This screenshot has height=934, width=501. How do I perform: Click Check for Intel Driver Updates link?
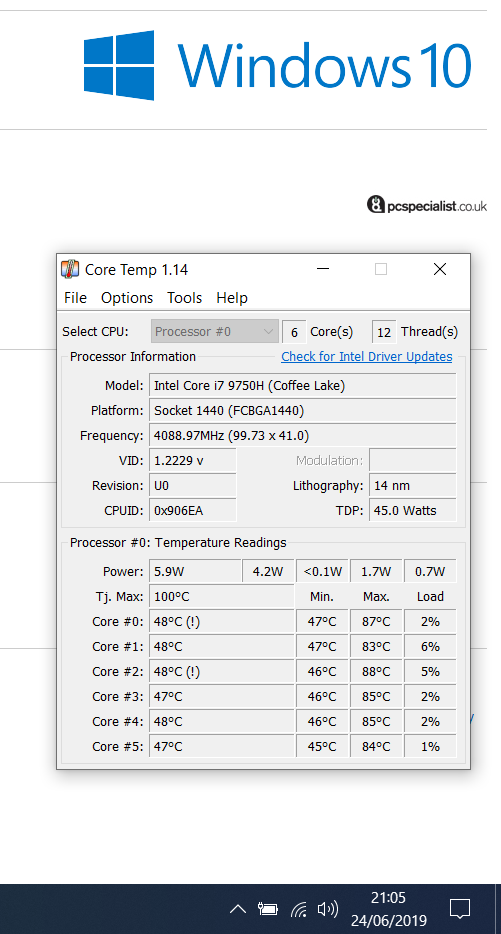point(366,357)
